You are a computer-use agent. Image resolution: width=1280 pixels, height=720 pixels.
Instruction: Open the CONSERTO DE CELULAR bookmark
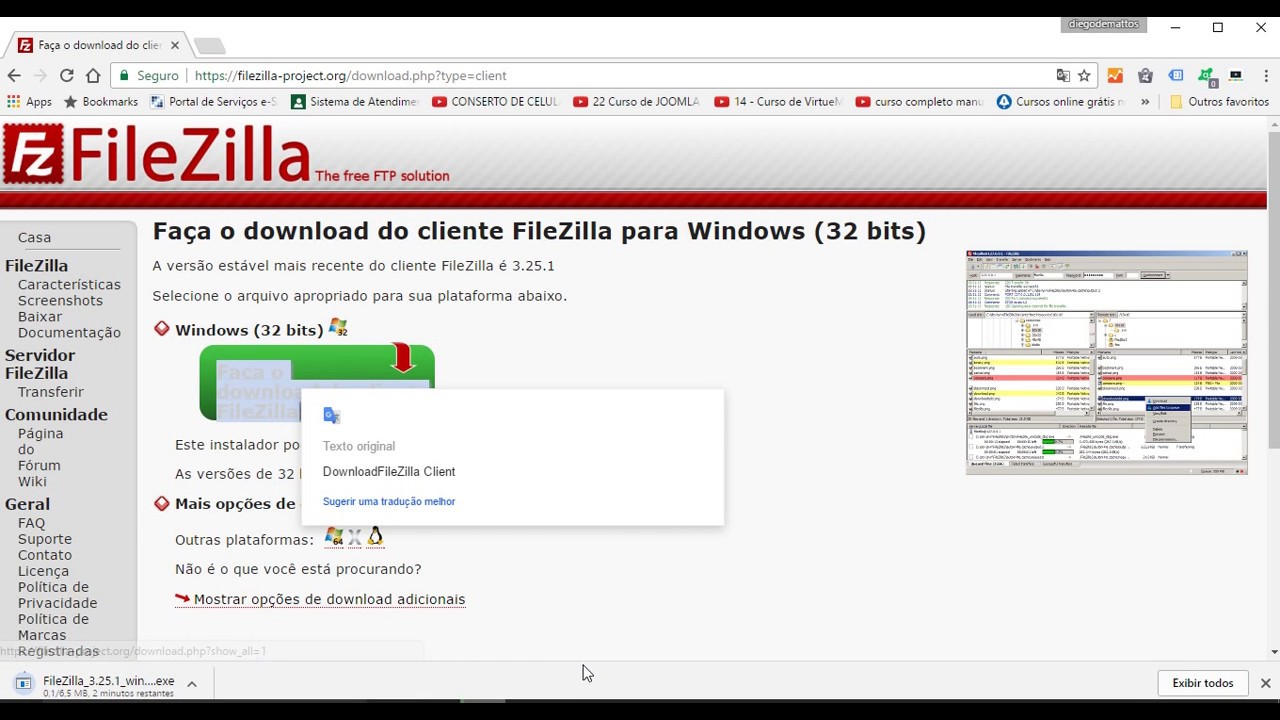pyautogui.click(x=495, y=101)
